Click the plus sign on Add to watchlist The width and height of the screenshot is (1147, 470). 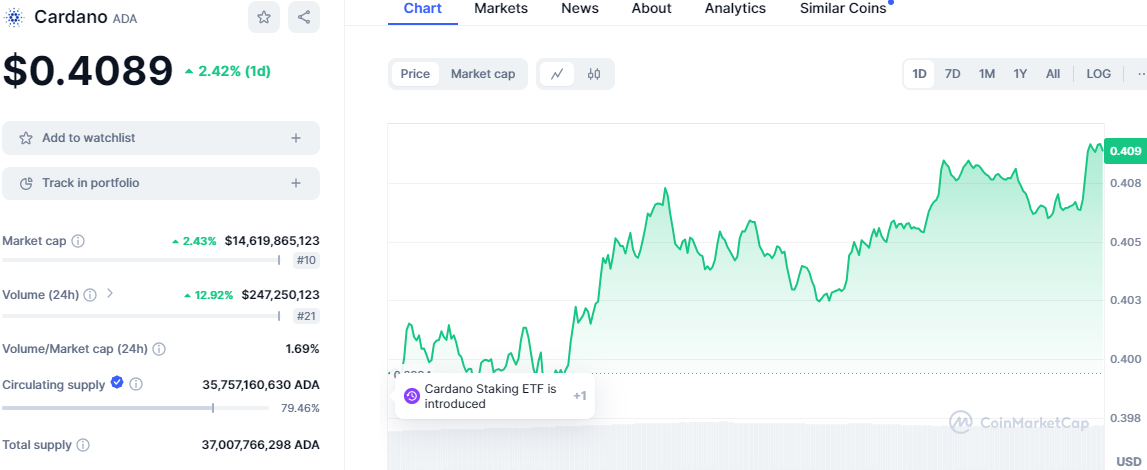(296, 138)
